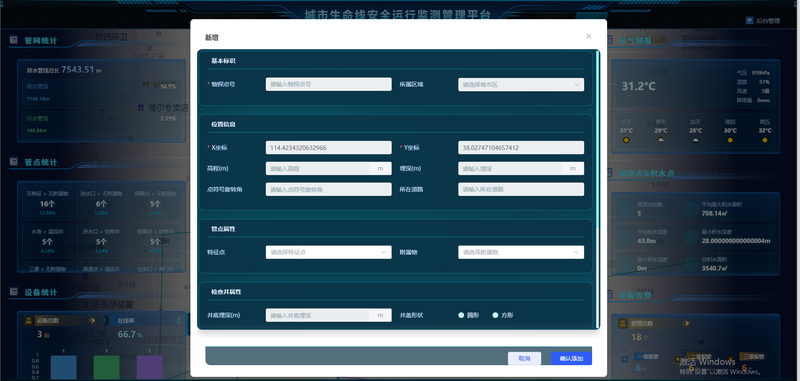Click the 探测点 + 无附属物 5个 card
The height and width of the screenshot is (381, 800).
pyautogui.click(x=155, y=202)
